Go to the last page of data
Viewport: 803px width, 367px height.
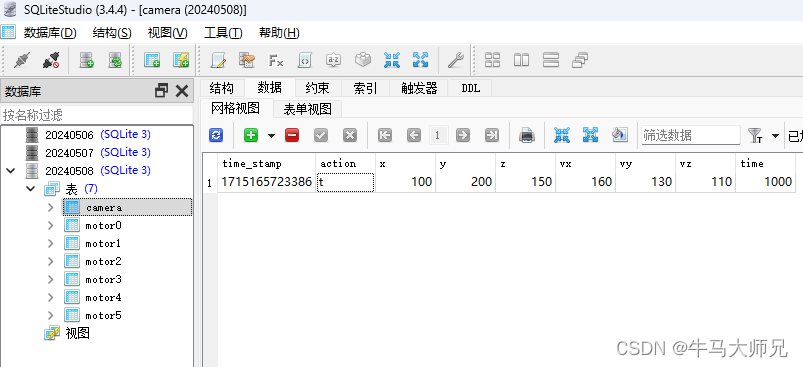(492, 135)
